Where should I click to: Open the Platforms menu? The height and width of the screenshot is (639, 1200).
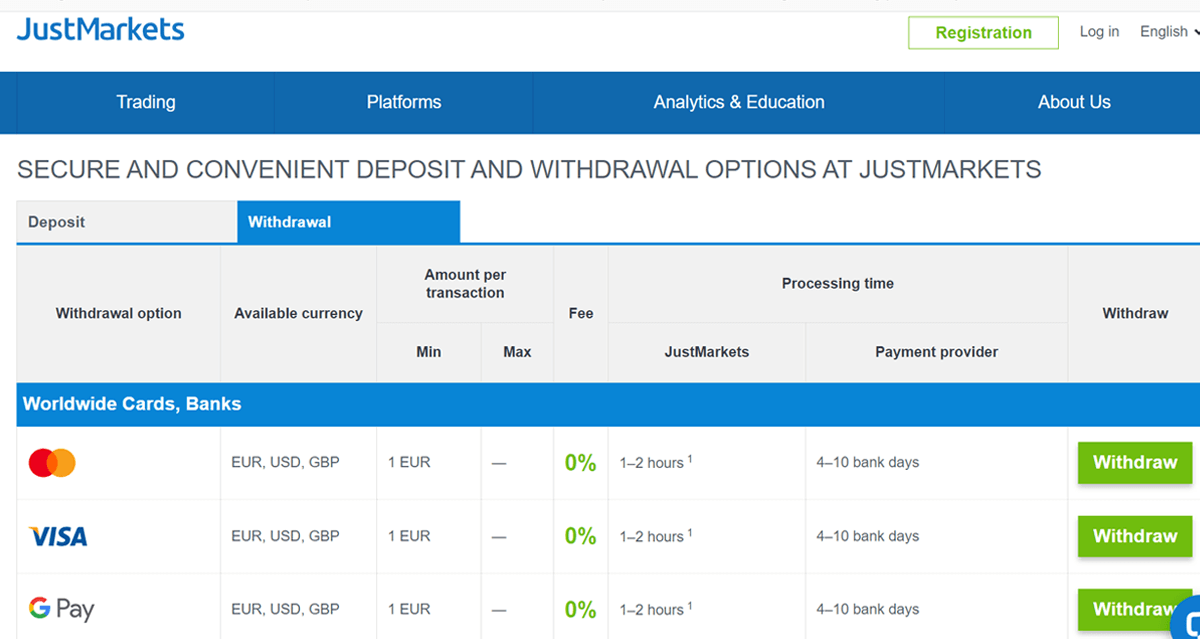tap(404, 102)
